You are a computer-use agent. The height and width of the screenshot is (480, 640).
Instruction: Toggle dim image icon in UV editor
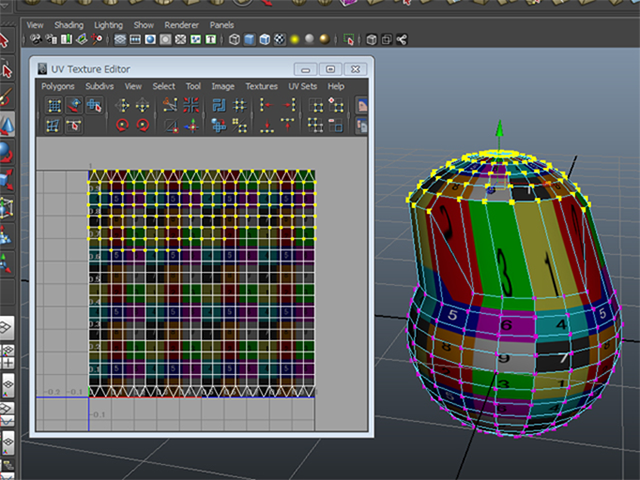362,125
